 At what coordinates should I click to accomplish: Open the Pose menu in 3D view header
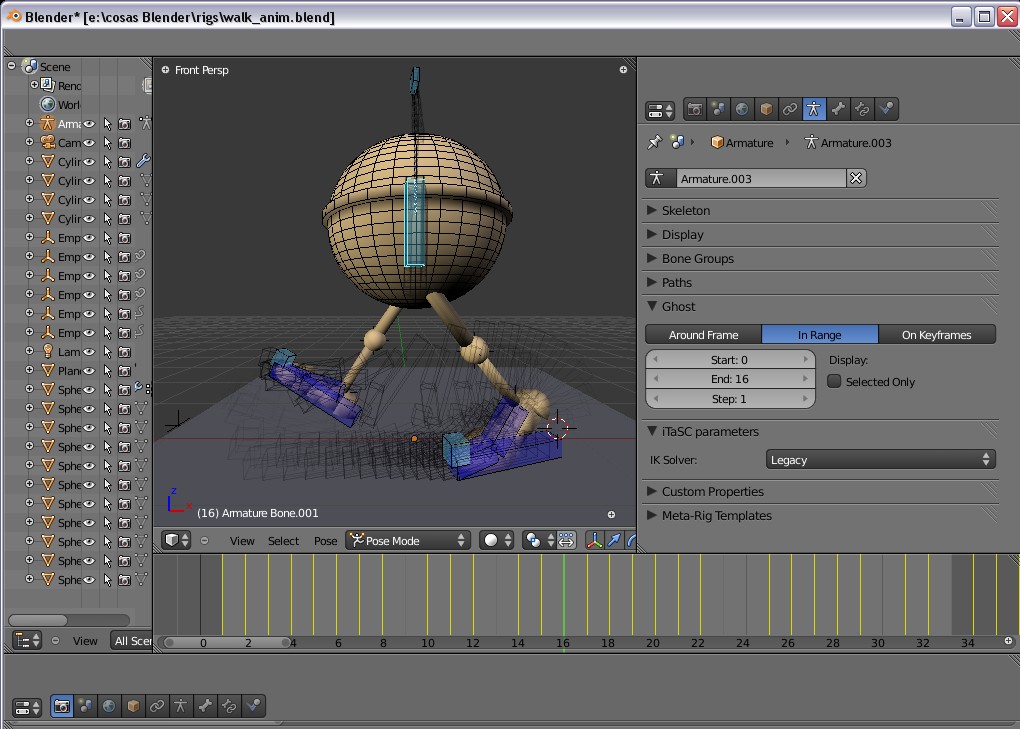(326, 541)
